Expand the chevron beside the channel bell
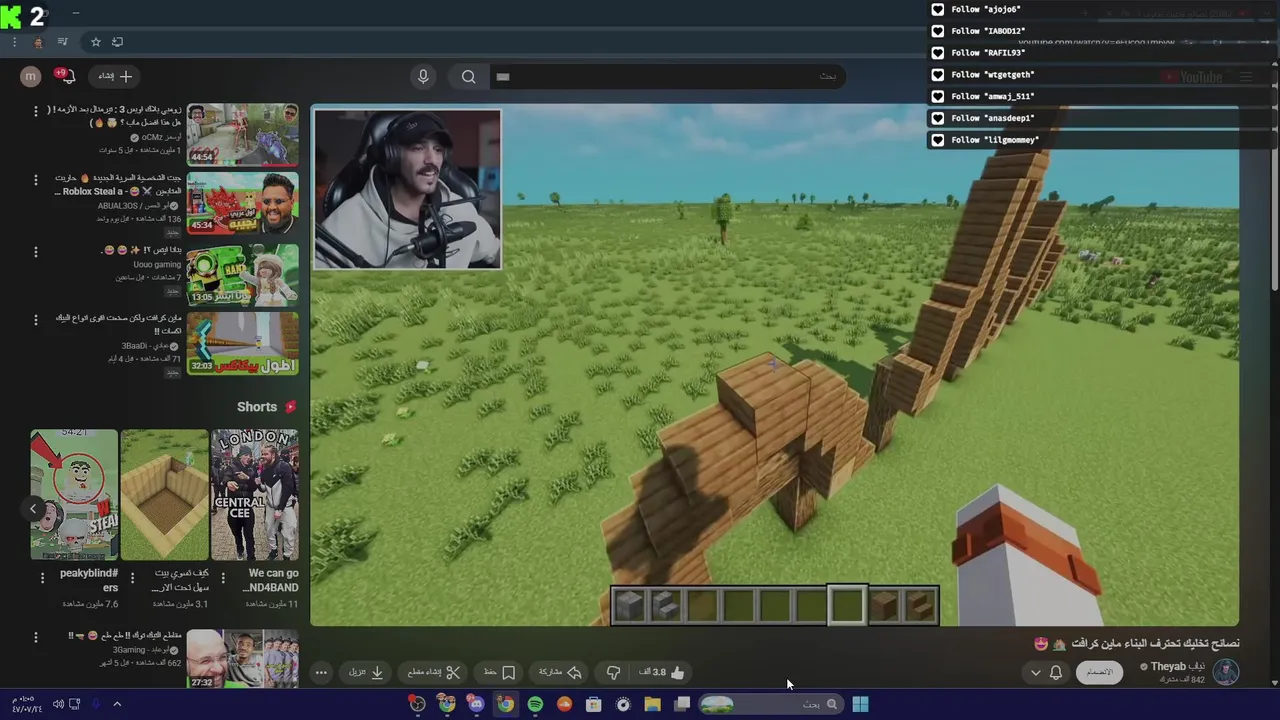 (x=1035, y=673)
